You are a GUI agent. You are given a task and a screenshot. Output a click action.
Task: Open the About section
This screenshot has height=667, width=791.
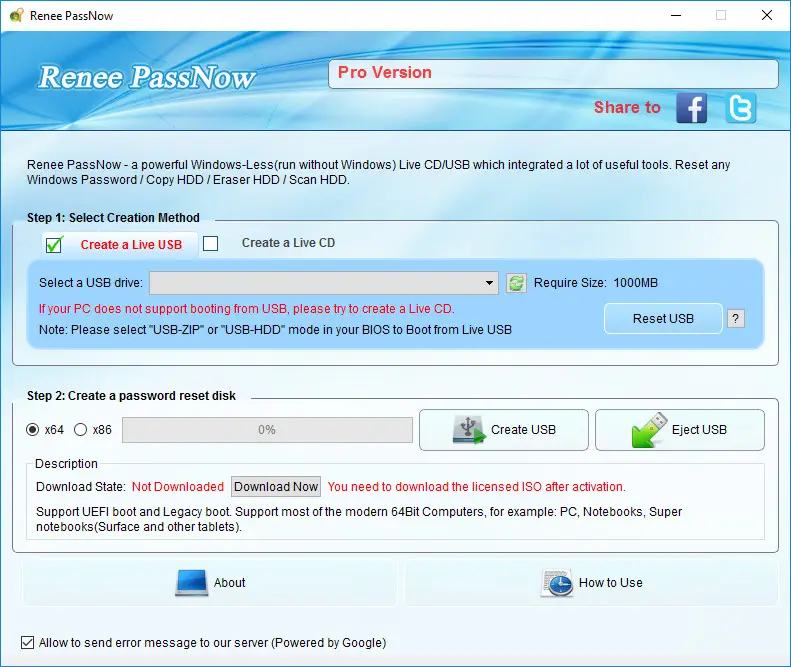pos(210,583)
